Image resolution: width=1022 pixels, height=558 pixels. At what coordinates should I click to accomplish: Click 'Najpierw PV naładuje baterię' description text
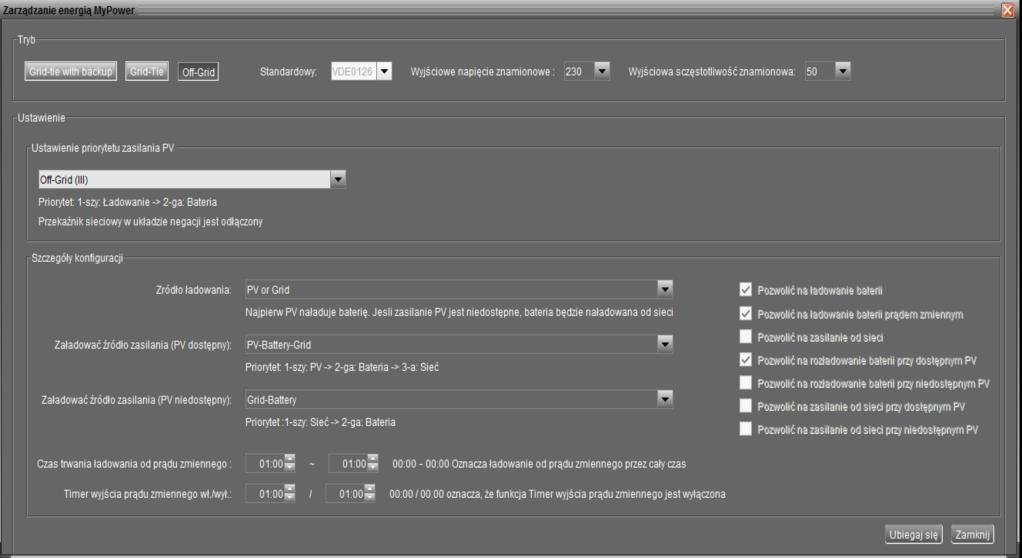click(x=460, y=312)
